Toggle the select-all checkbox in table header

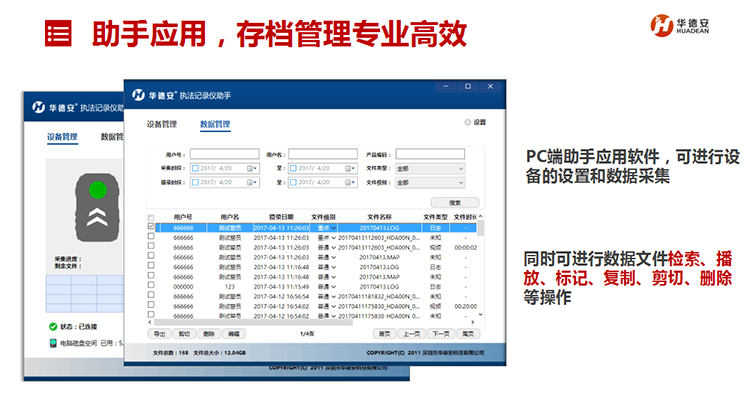point(151,217)
